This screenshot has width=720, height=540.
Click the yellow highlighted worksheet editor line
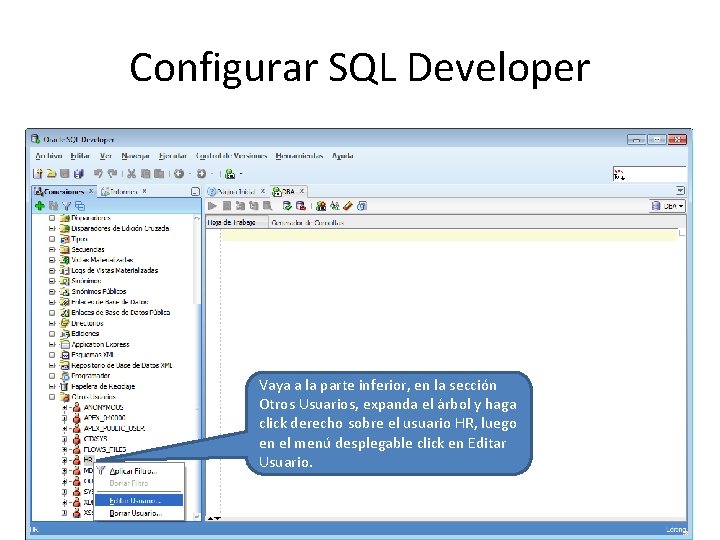(x=450, y=235)
